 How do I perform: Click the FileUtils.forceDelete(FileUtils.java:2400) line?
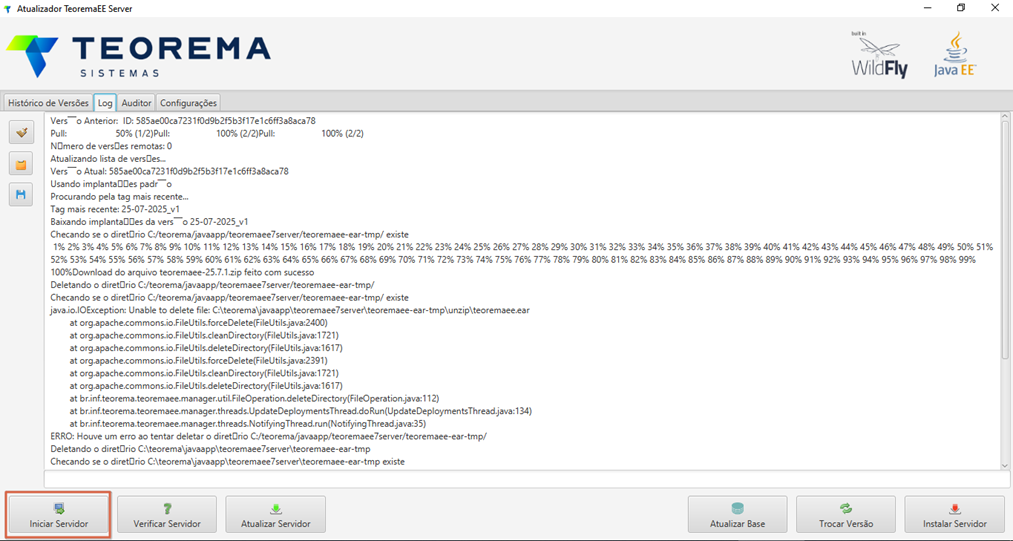198,323
